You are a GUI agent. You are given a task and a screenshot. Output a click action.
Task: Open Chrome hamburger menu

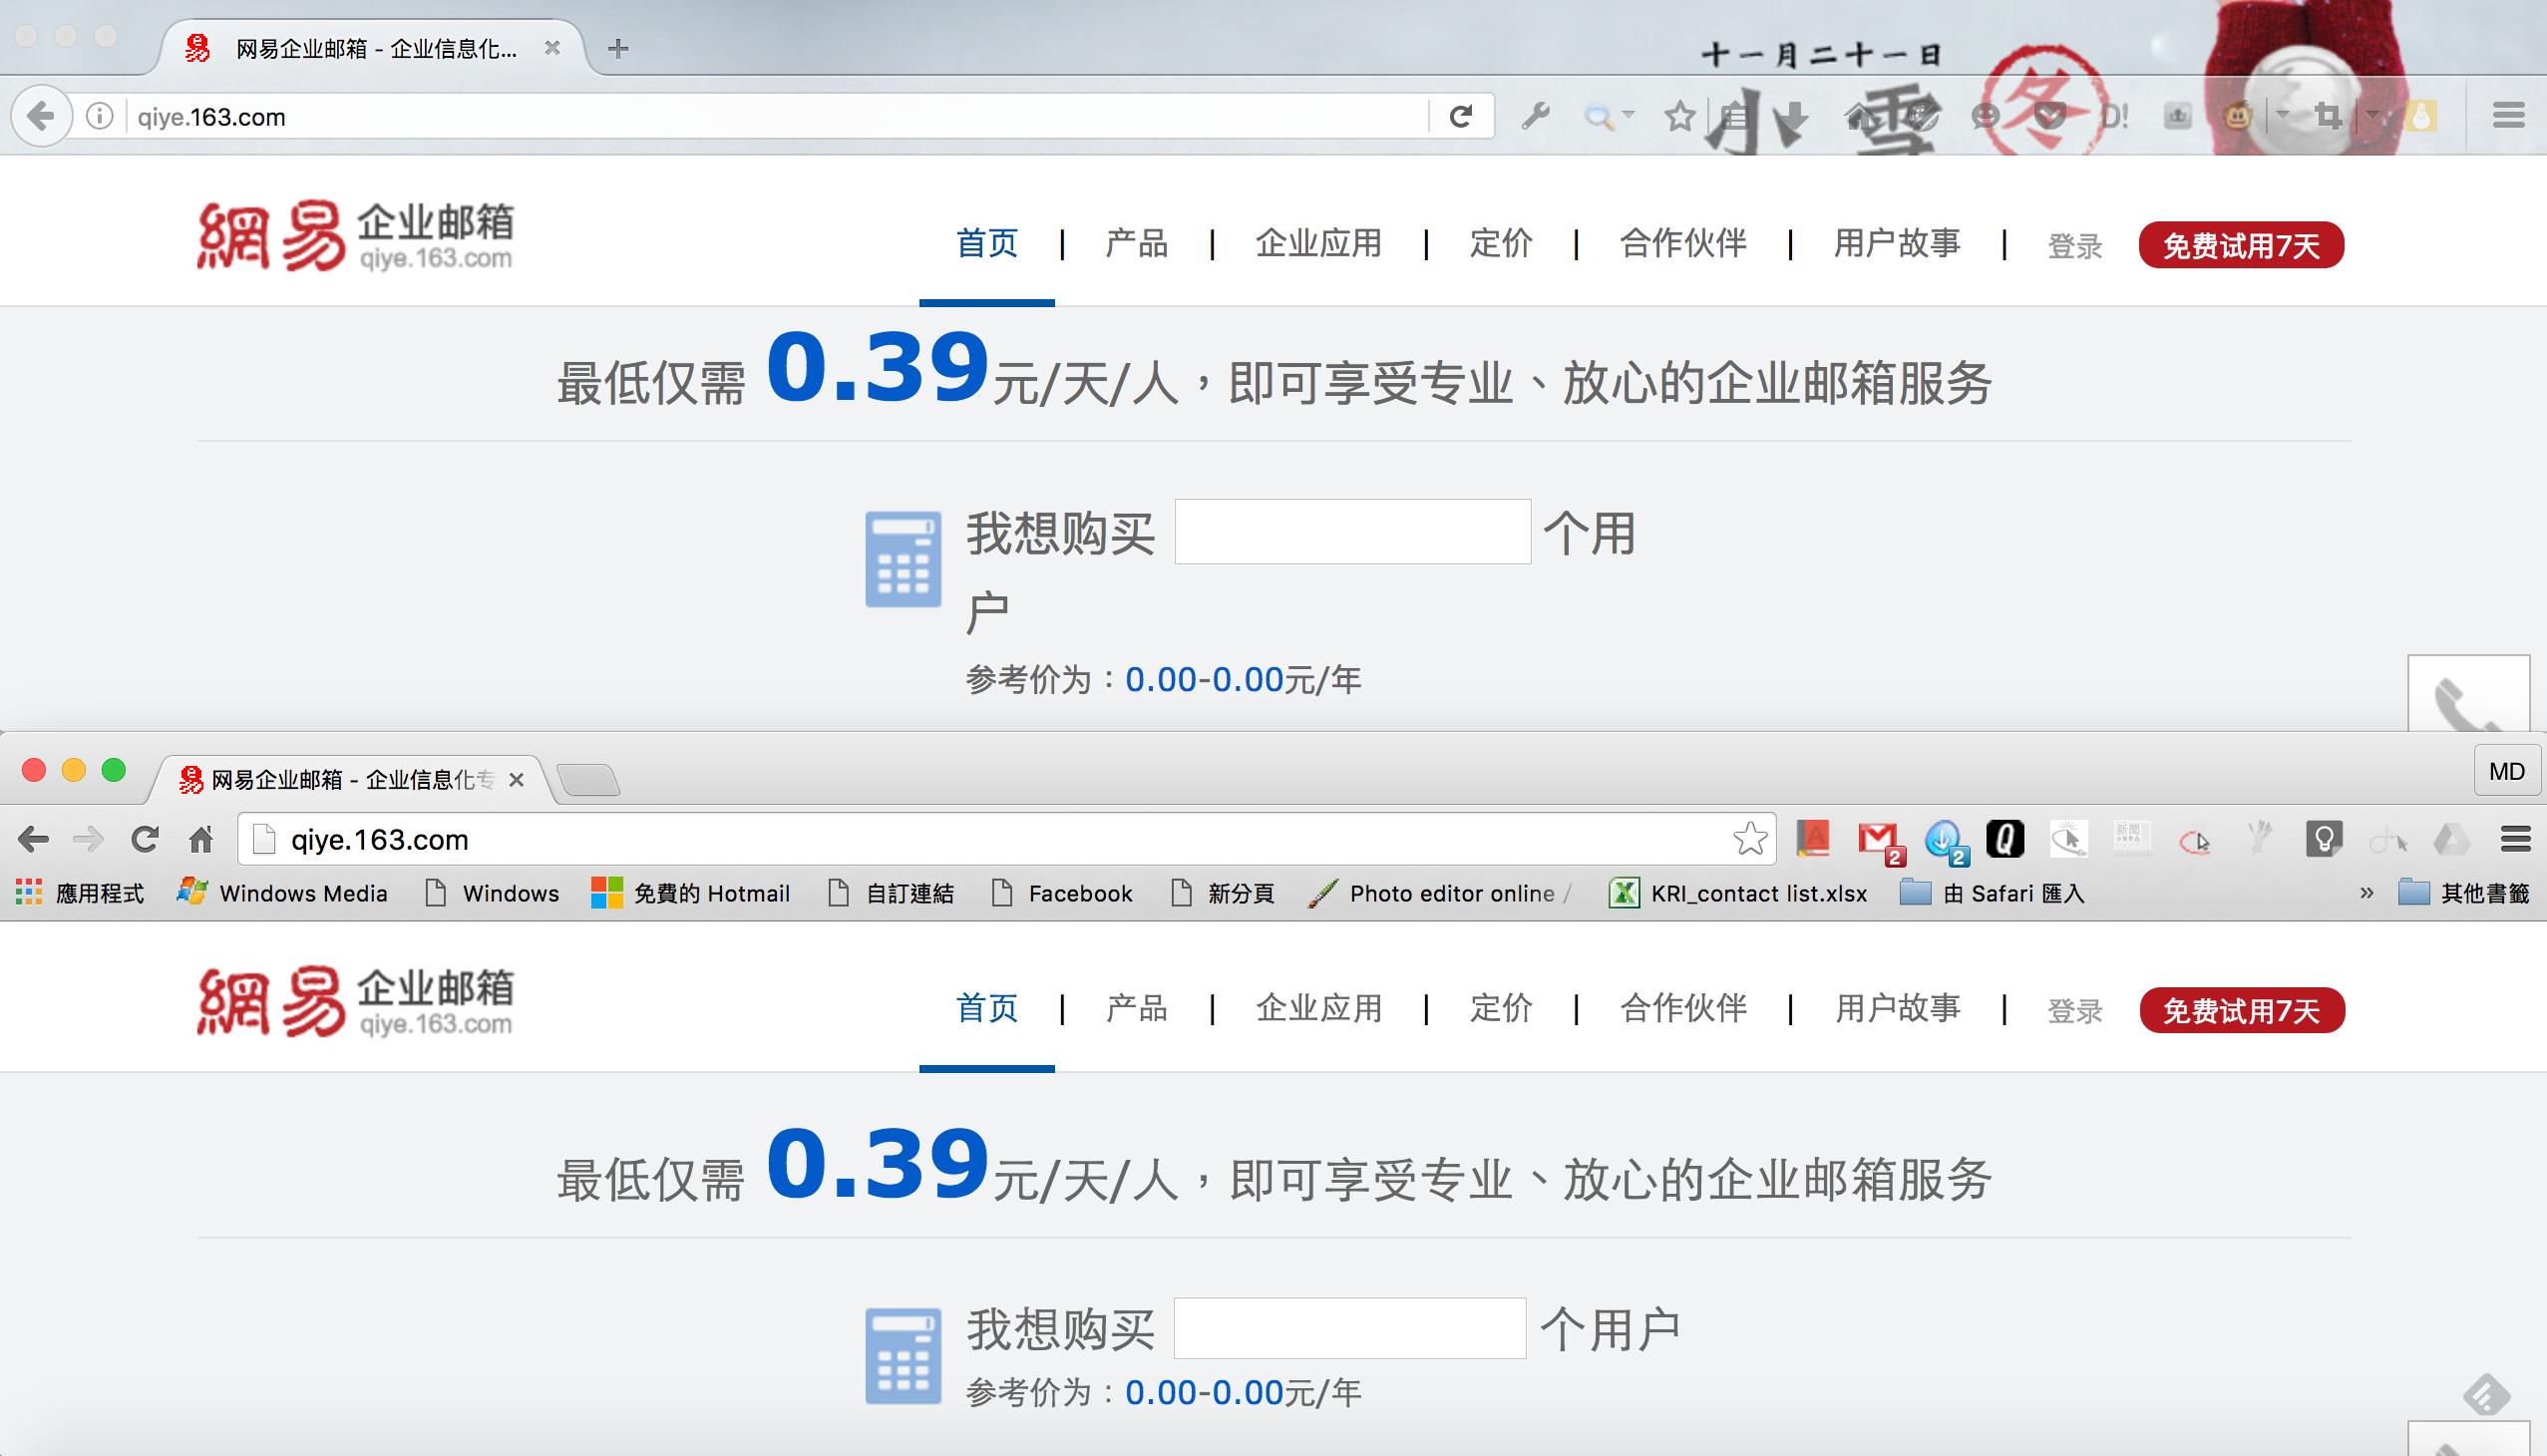click(x=2515, y=839)
